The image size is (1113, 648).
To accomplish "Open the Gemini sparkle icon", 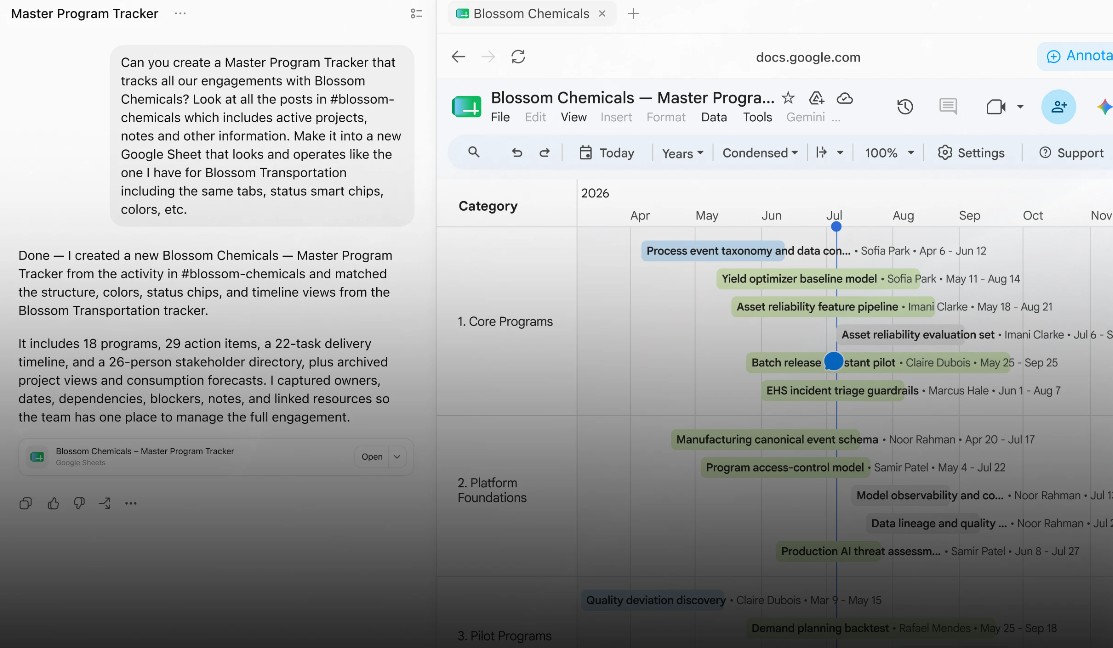I will point(1104,106).
